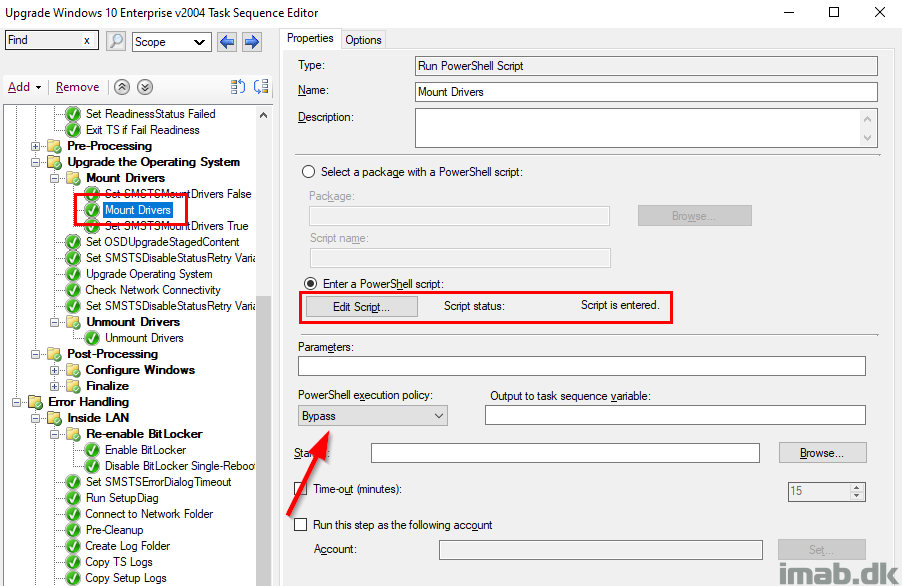Click green check icon of Exit TS if Fail Readiness
This screenshot has height=586, width=902.
[x=73, y=130]
